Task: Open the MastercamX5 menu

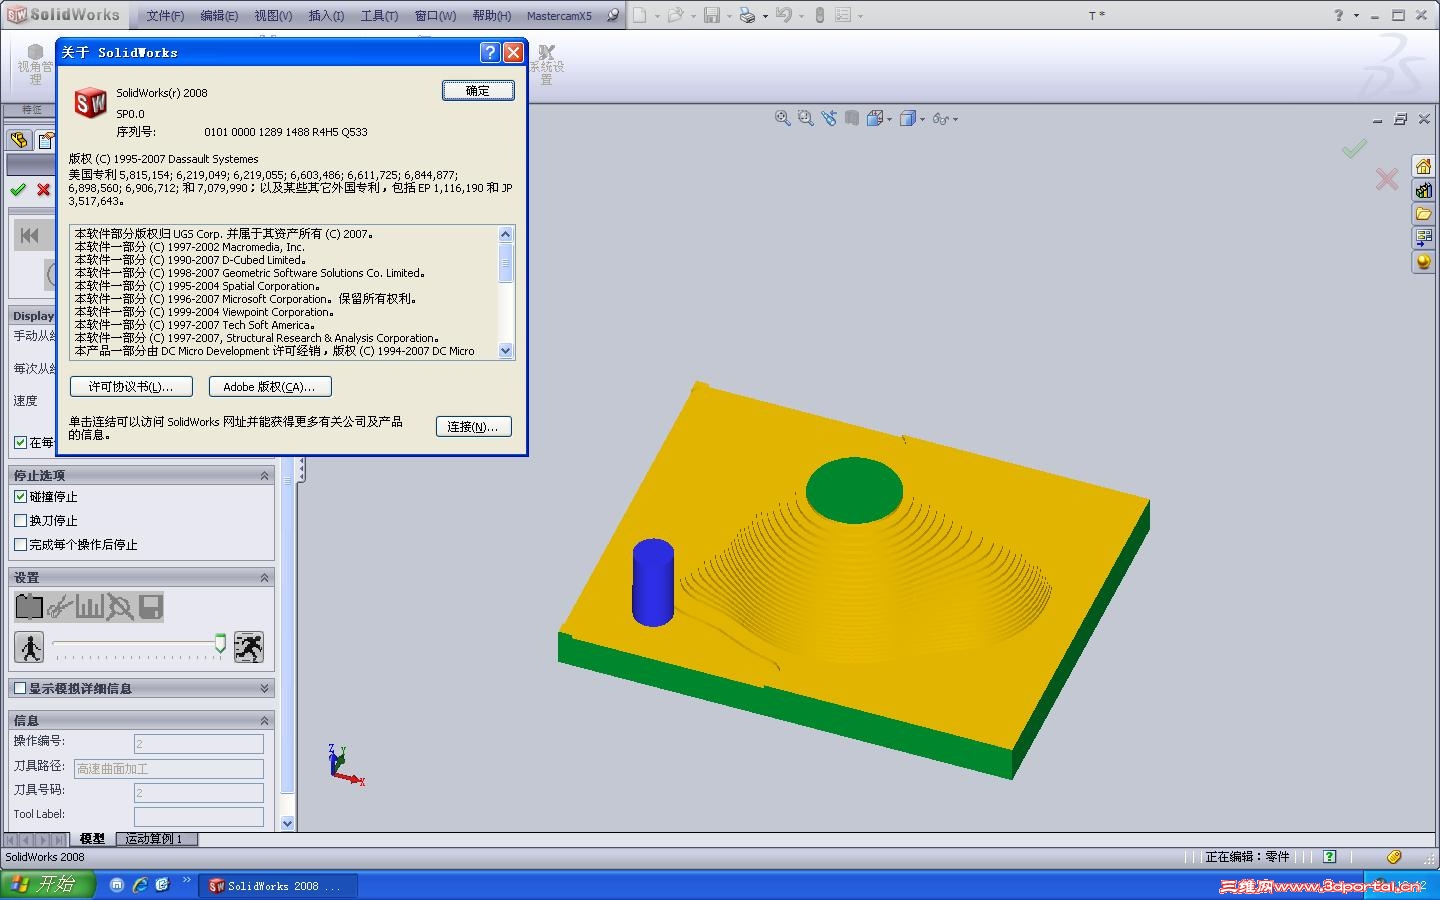Action: coord(559,16)
